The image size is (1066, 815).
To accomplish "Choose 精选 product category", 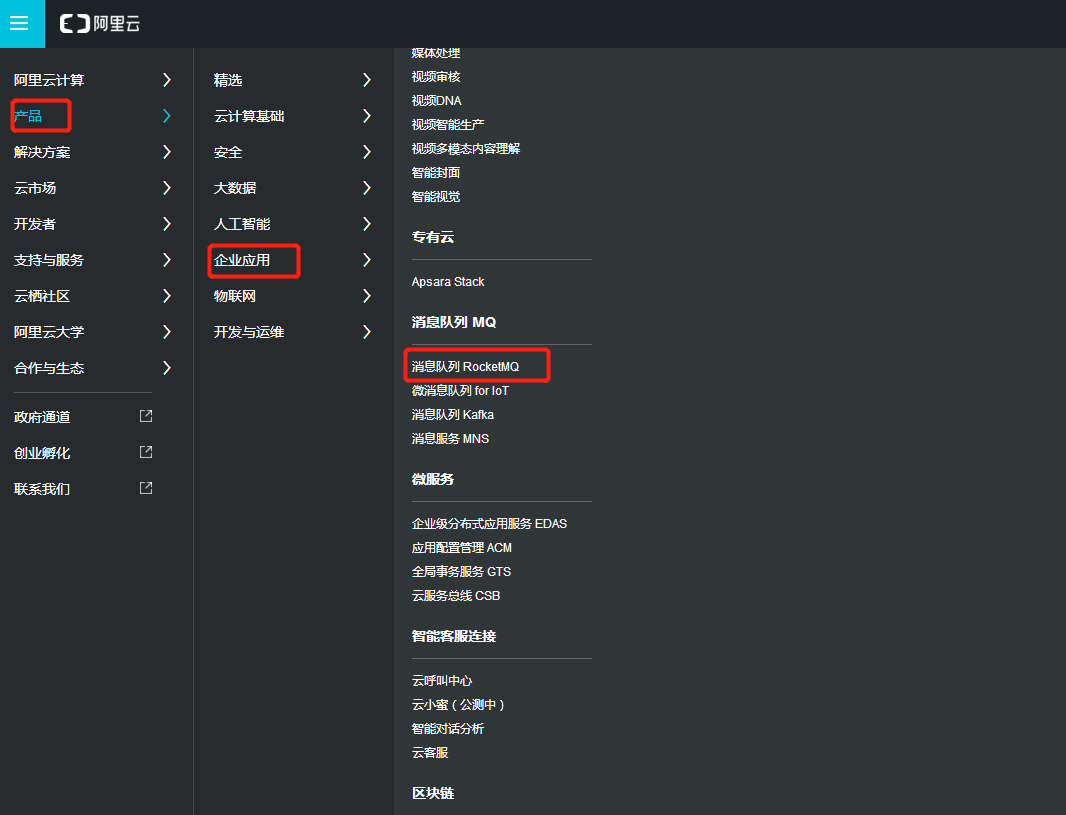I will coord(228,80).
